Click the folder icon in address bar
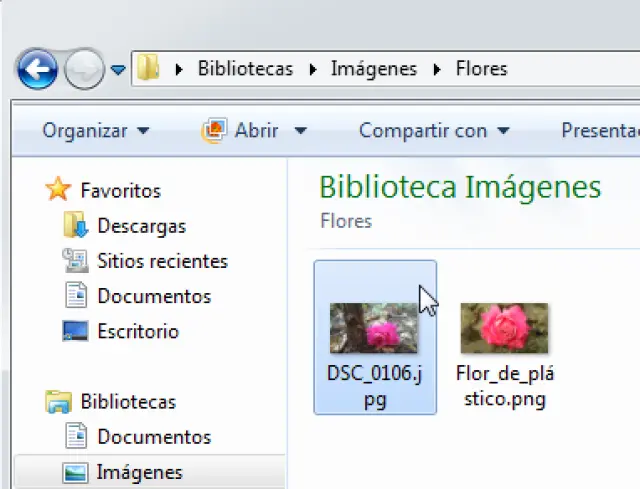 [149, 69]
